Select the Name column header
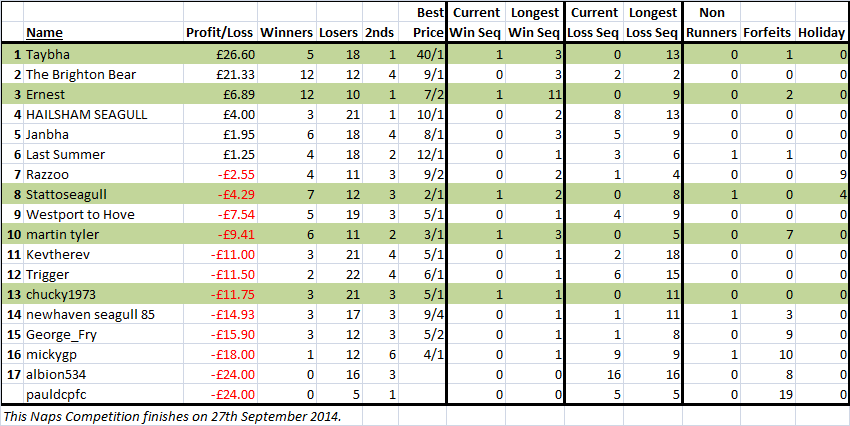Screen dimensions: 850x426 44,33
